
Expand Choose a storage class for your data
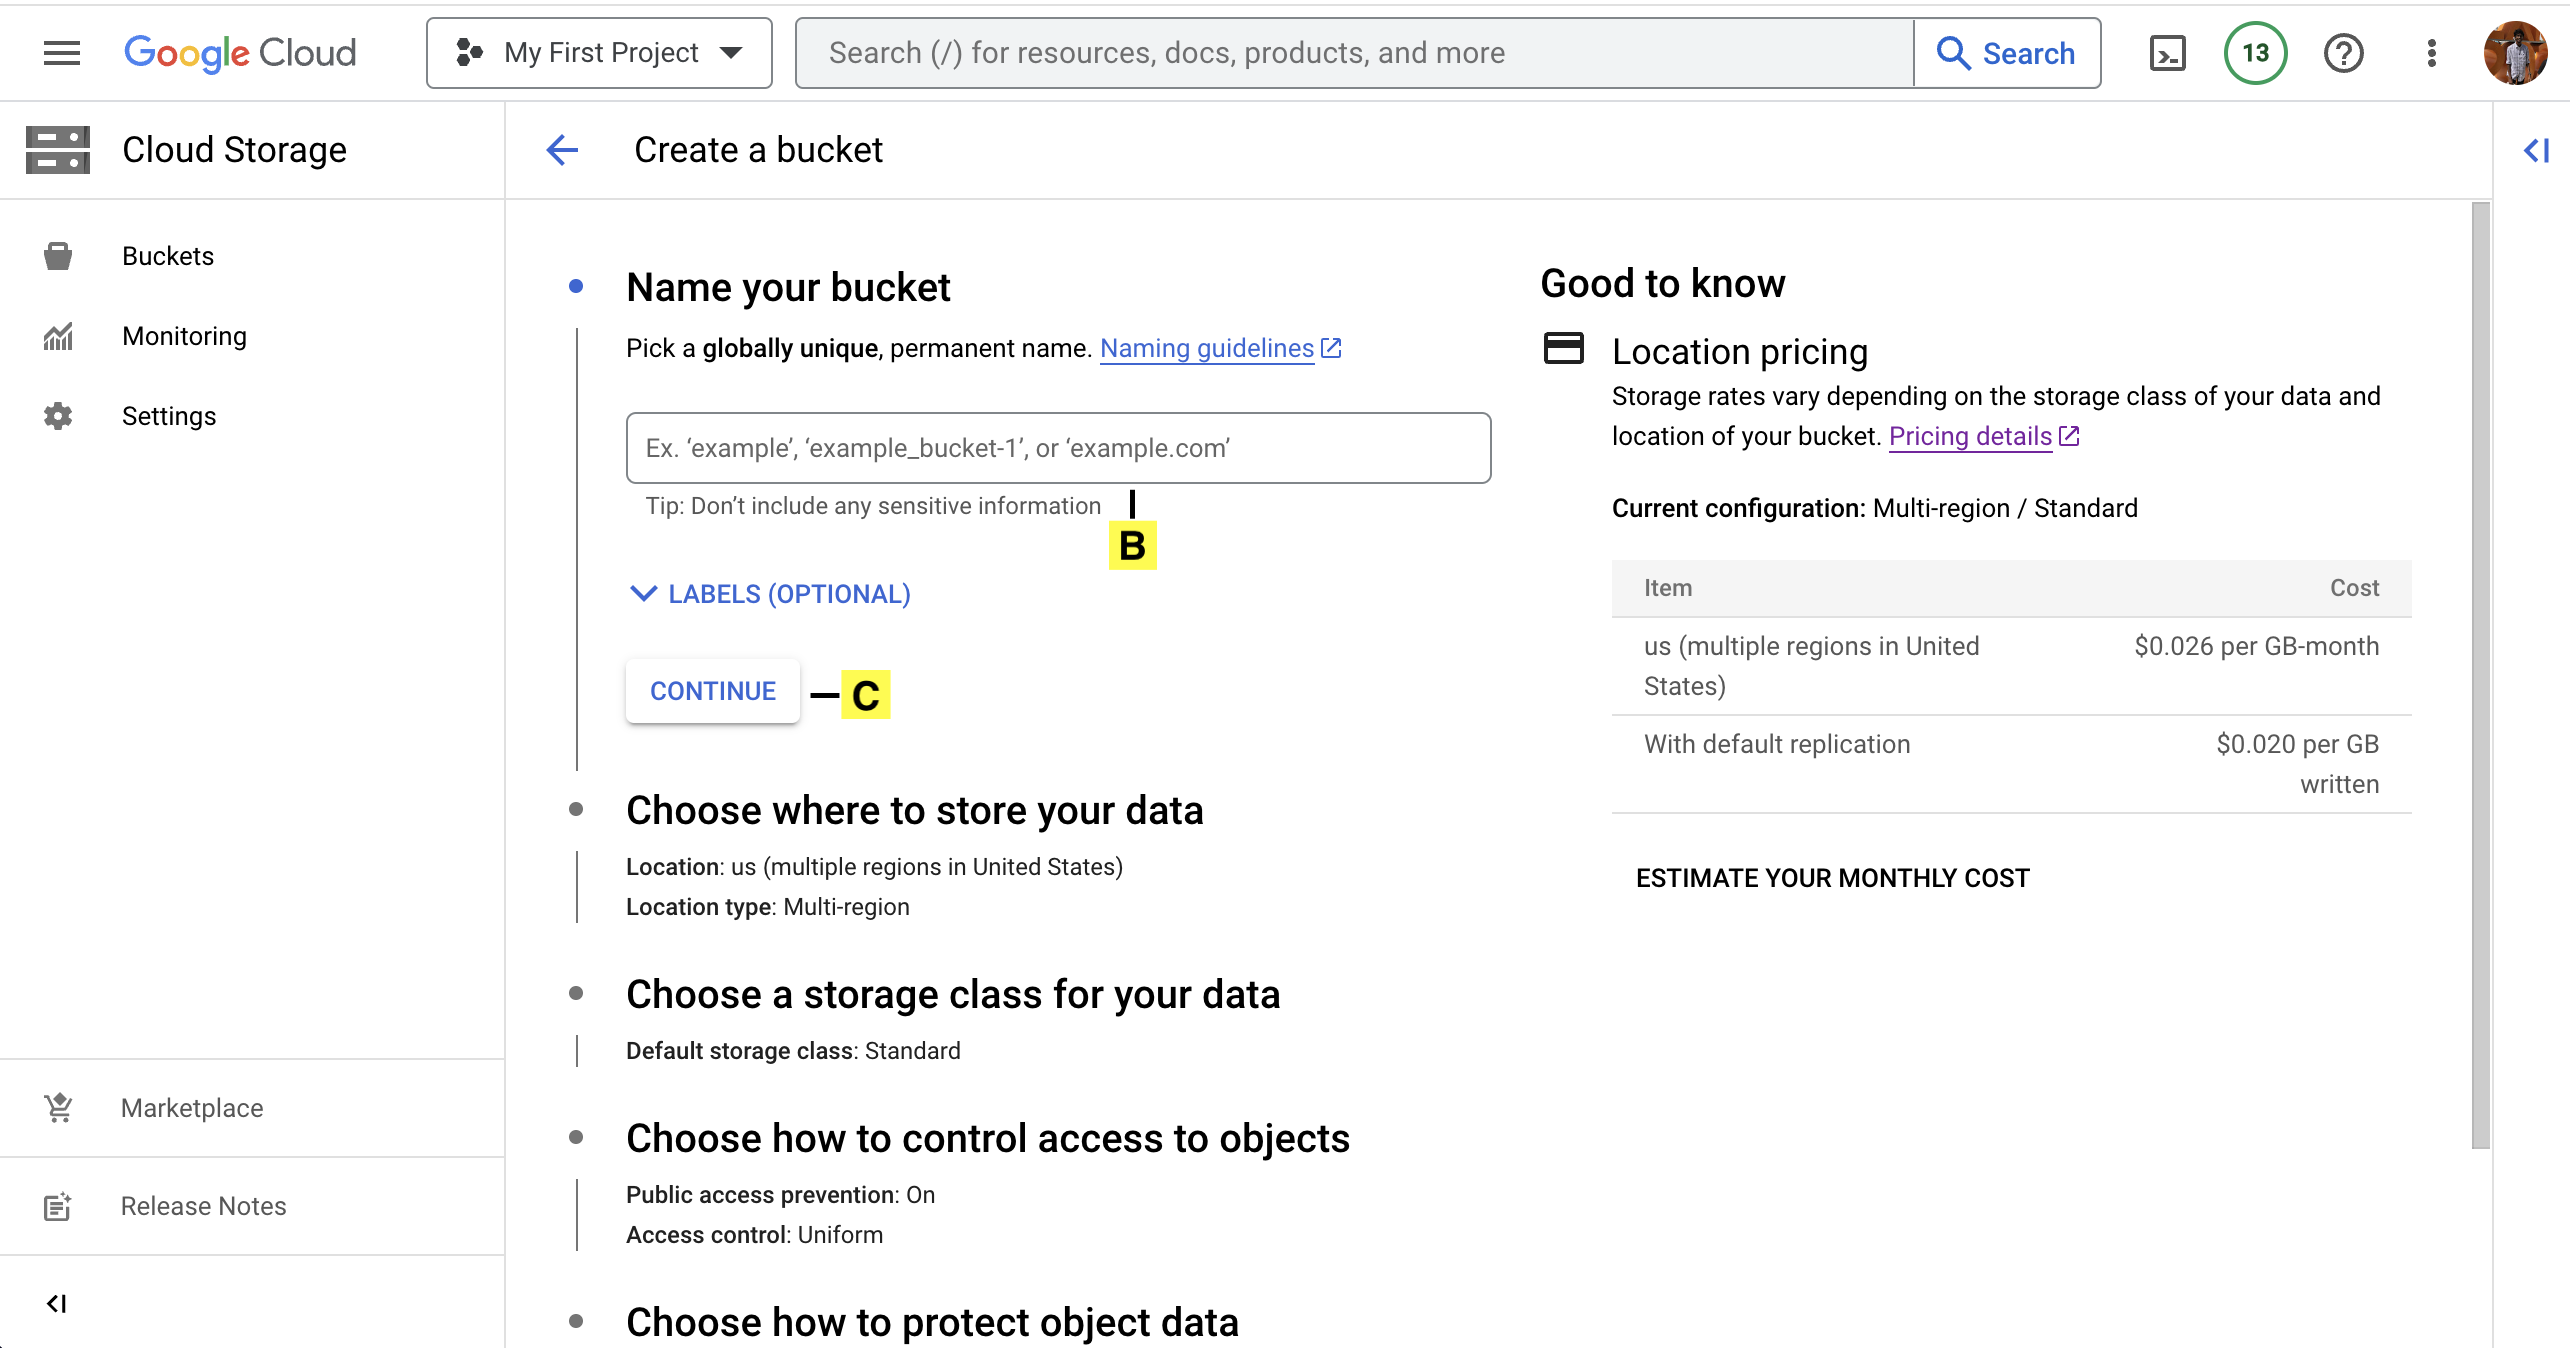pyautogui.click(x=953, y=994)
